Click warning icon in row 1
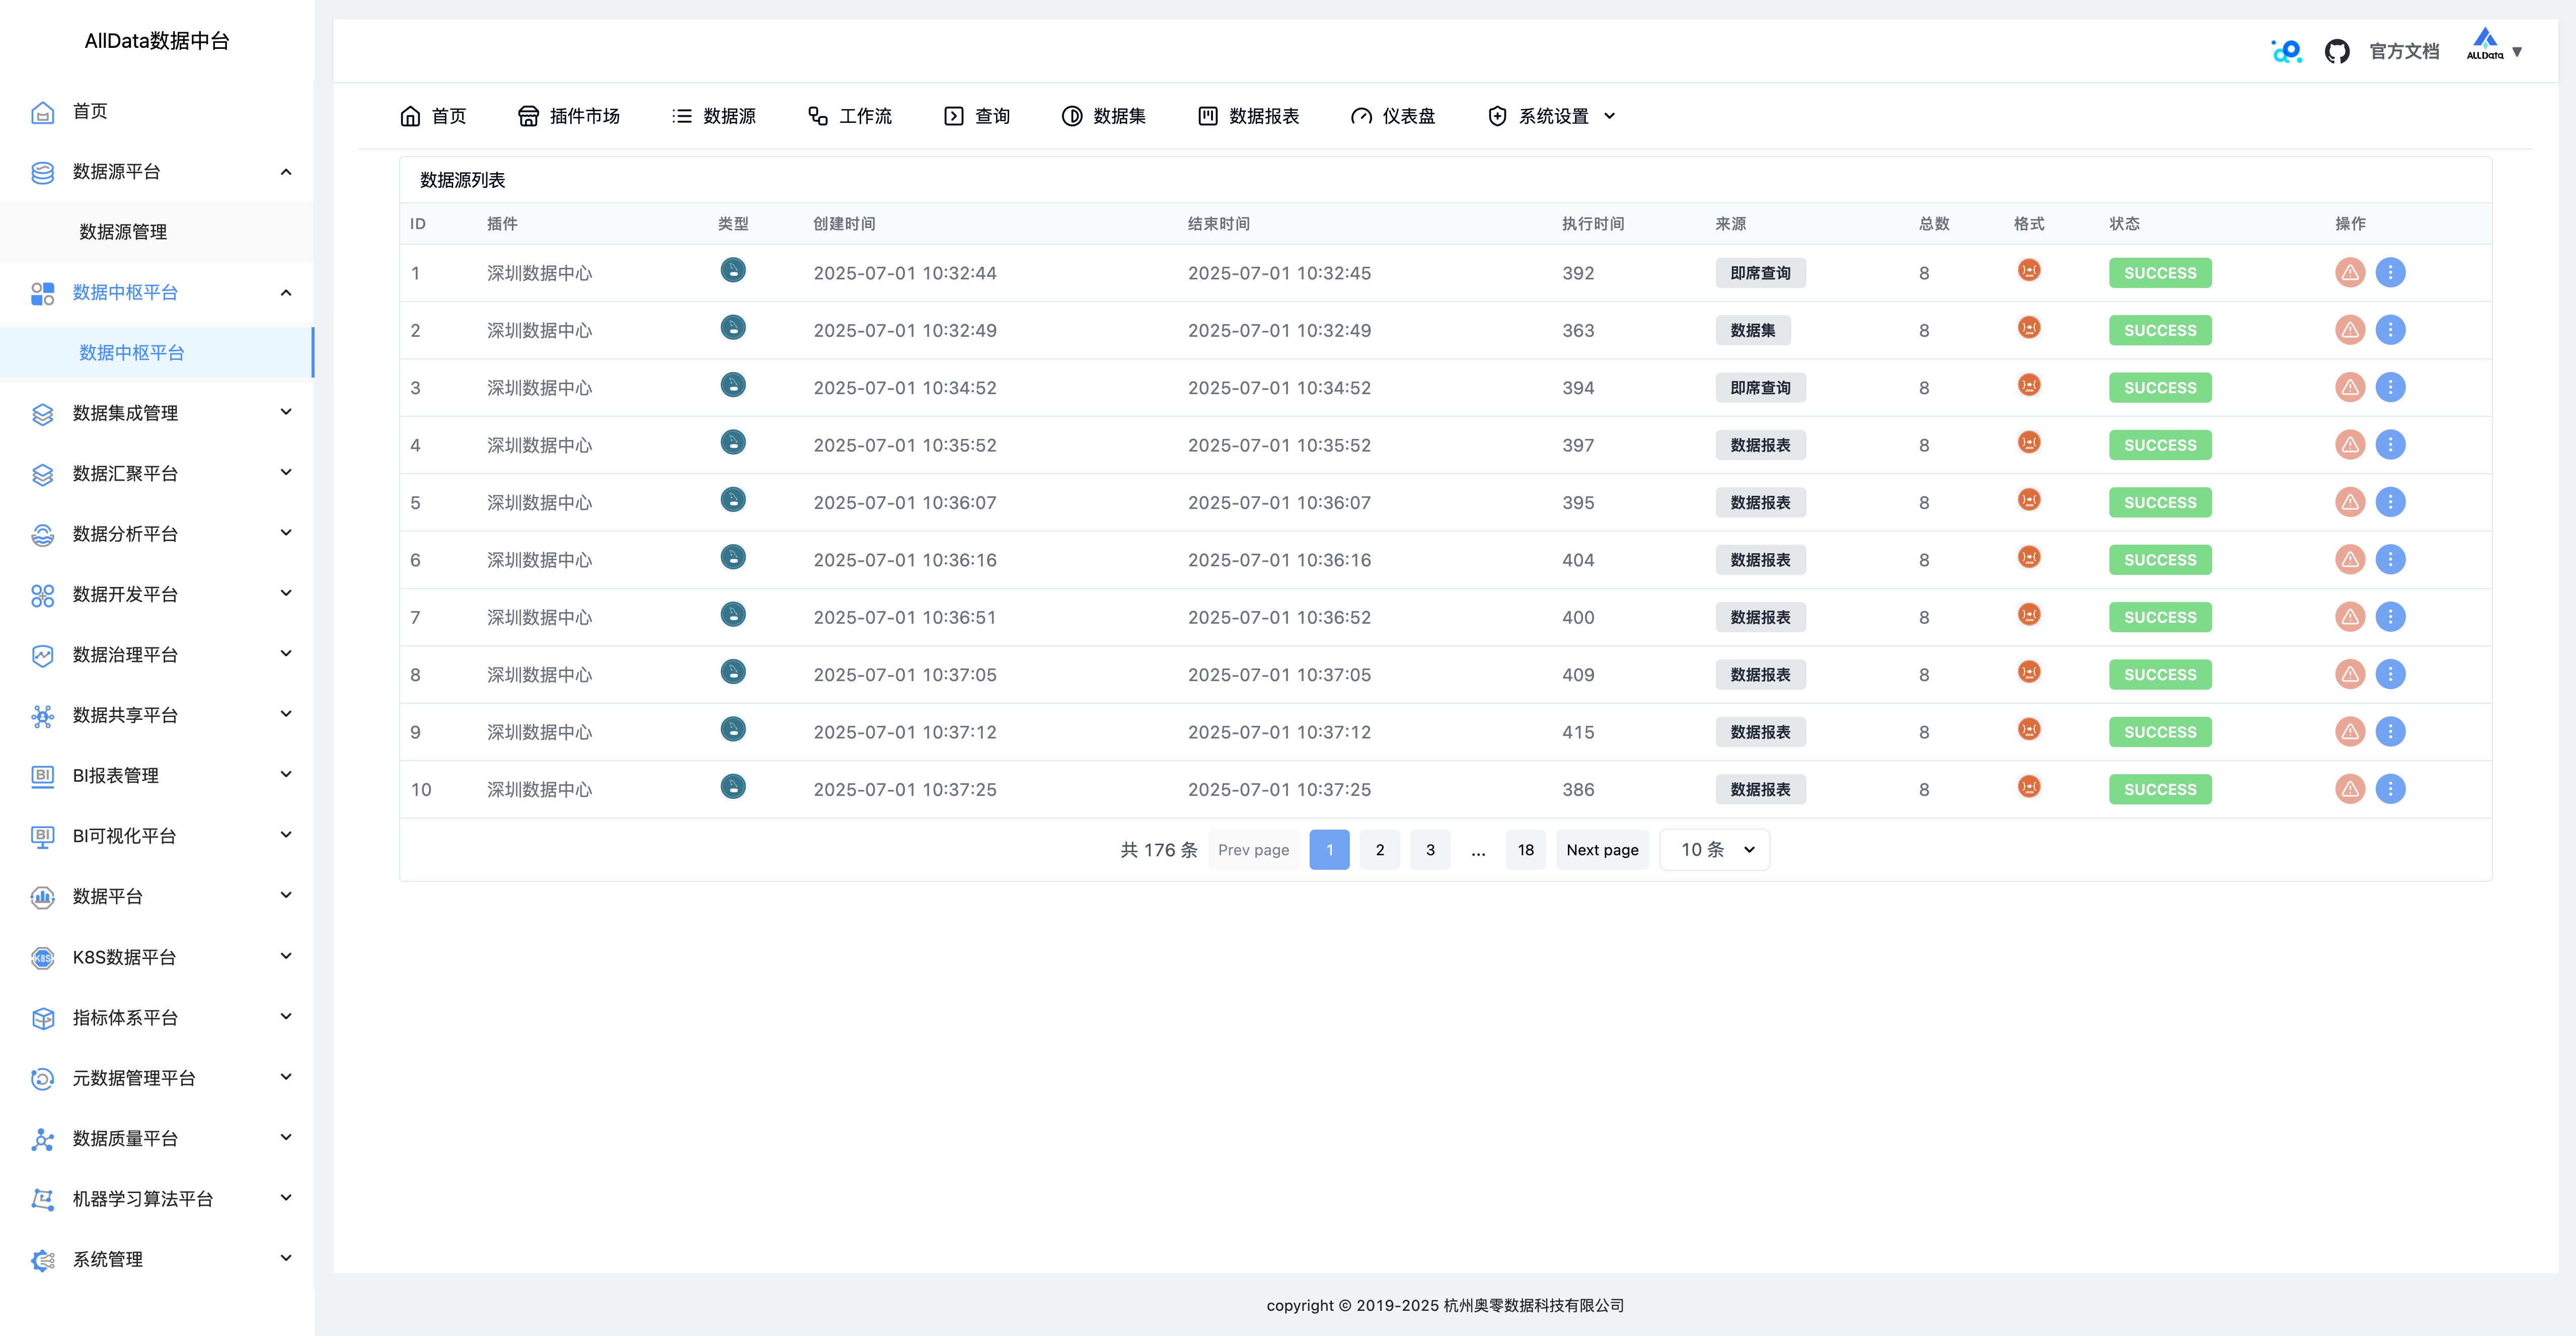 click(2349, 272)
